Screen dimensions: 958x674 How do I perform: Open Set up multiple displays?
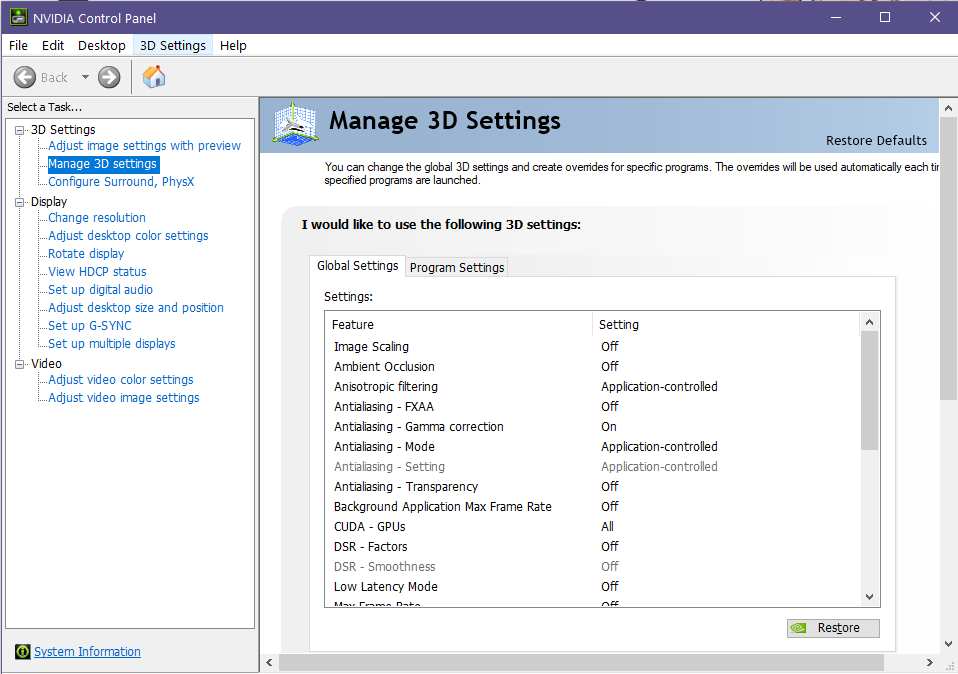(112, 343)
